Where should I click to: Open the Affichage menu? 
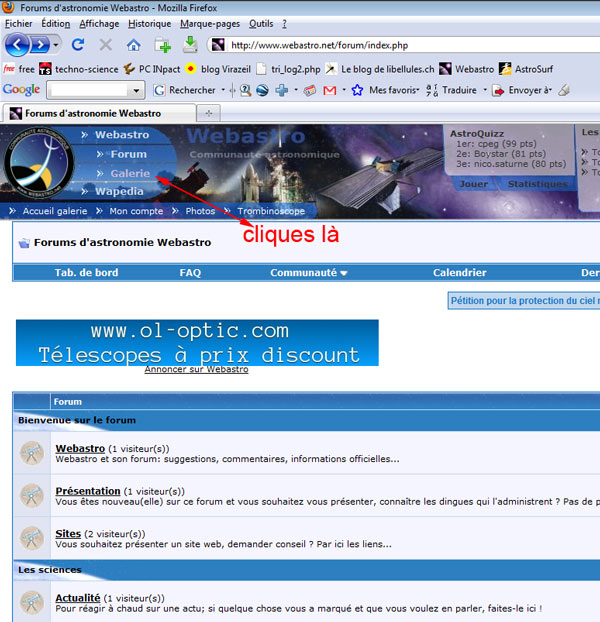point(99,24)
